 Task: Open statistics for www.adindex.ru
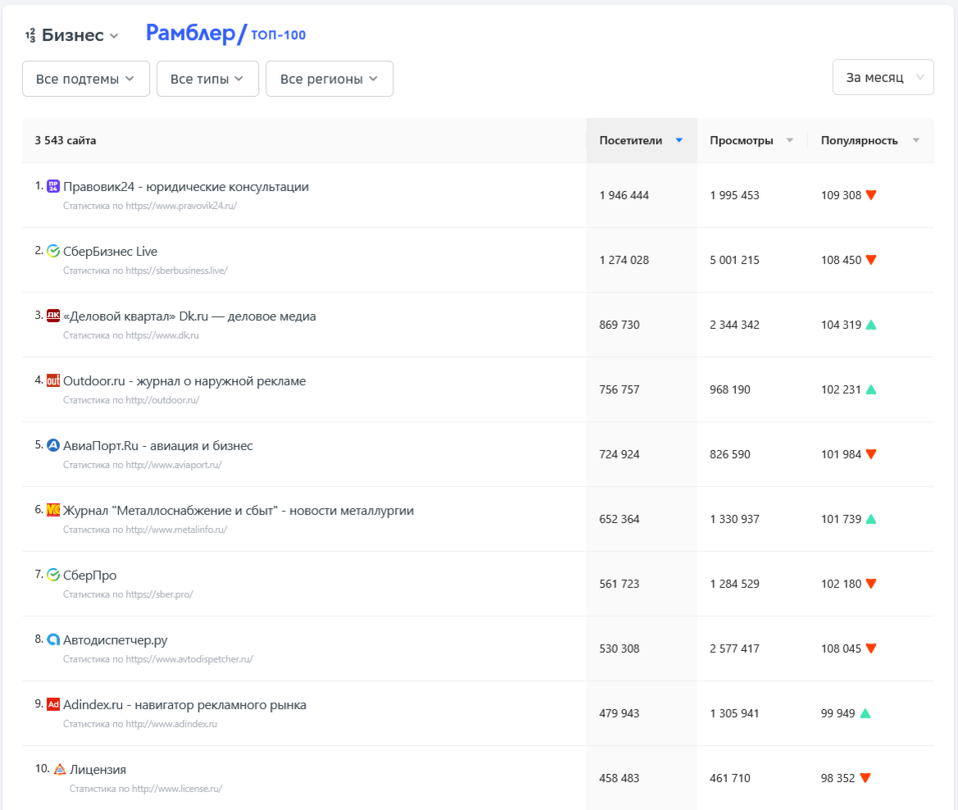click(x=140, y=724)
